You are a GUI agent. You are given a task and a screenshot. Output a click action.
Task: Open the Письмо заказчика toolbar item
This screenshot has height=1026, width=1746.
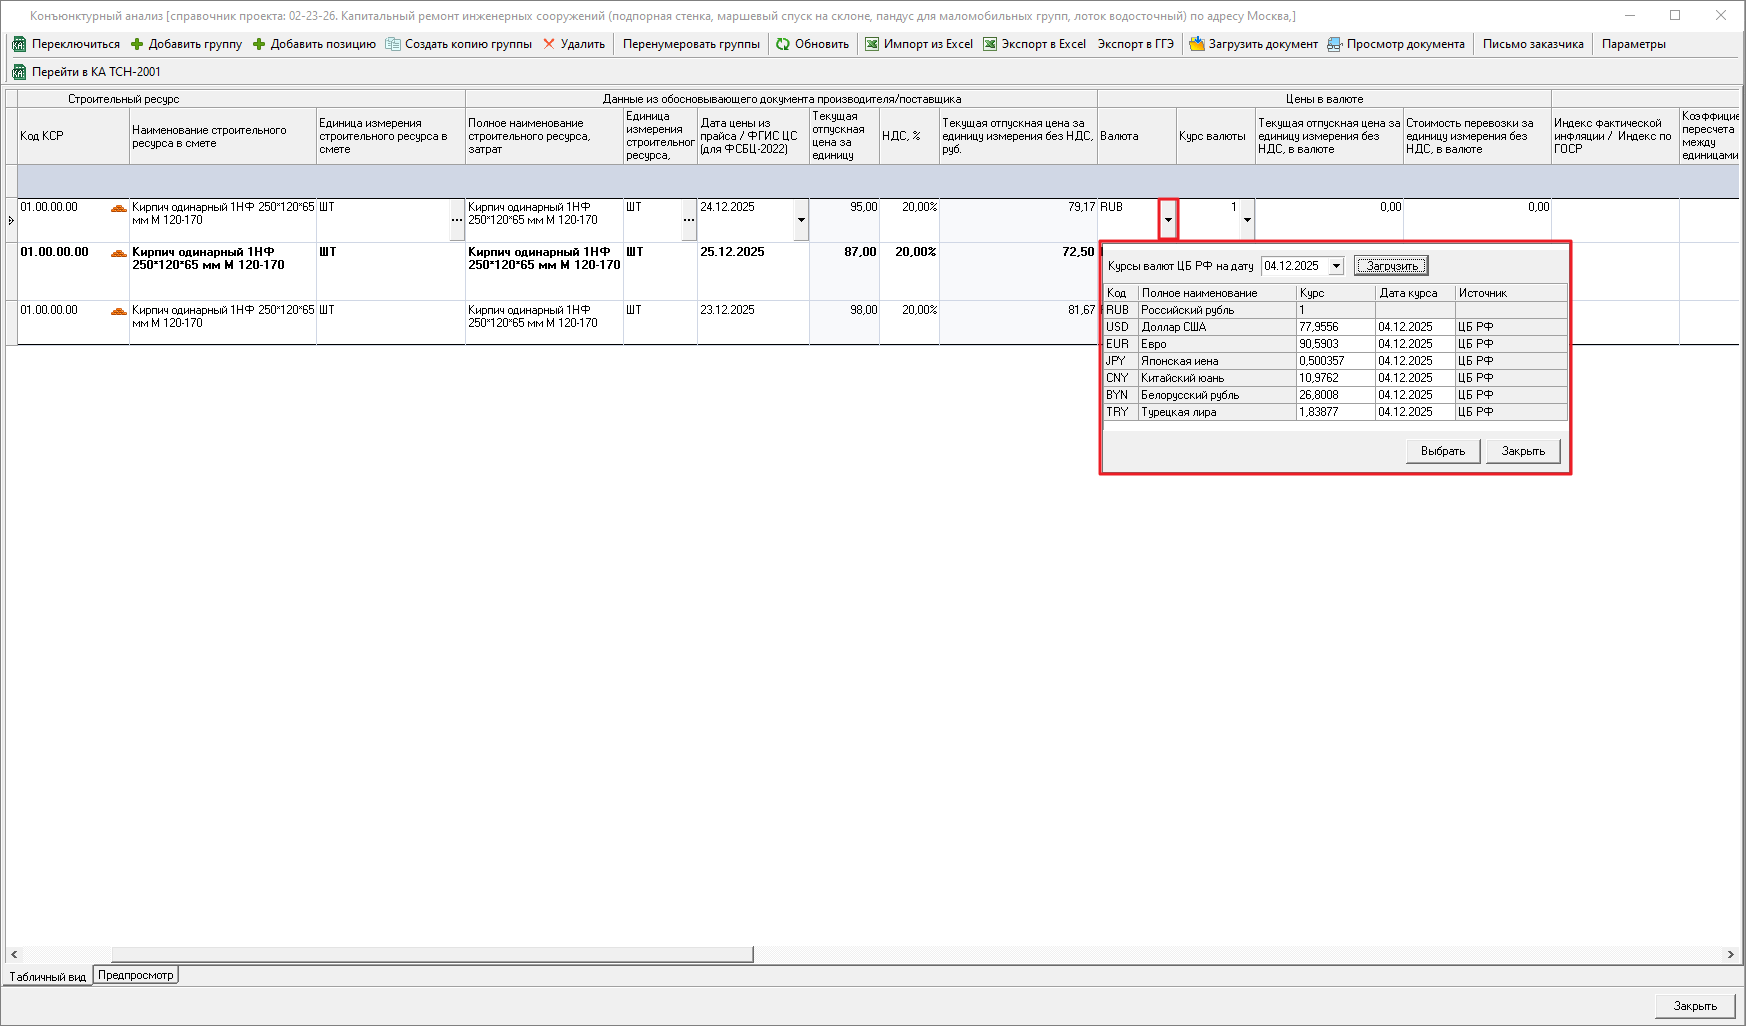pyautogui.click(x=1532, y=44)
